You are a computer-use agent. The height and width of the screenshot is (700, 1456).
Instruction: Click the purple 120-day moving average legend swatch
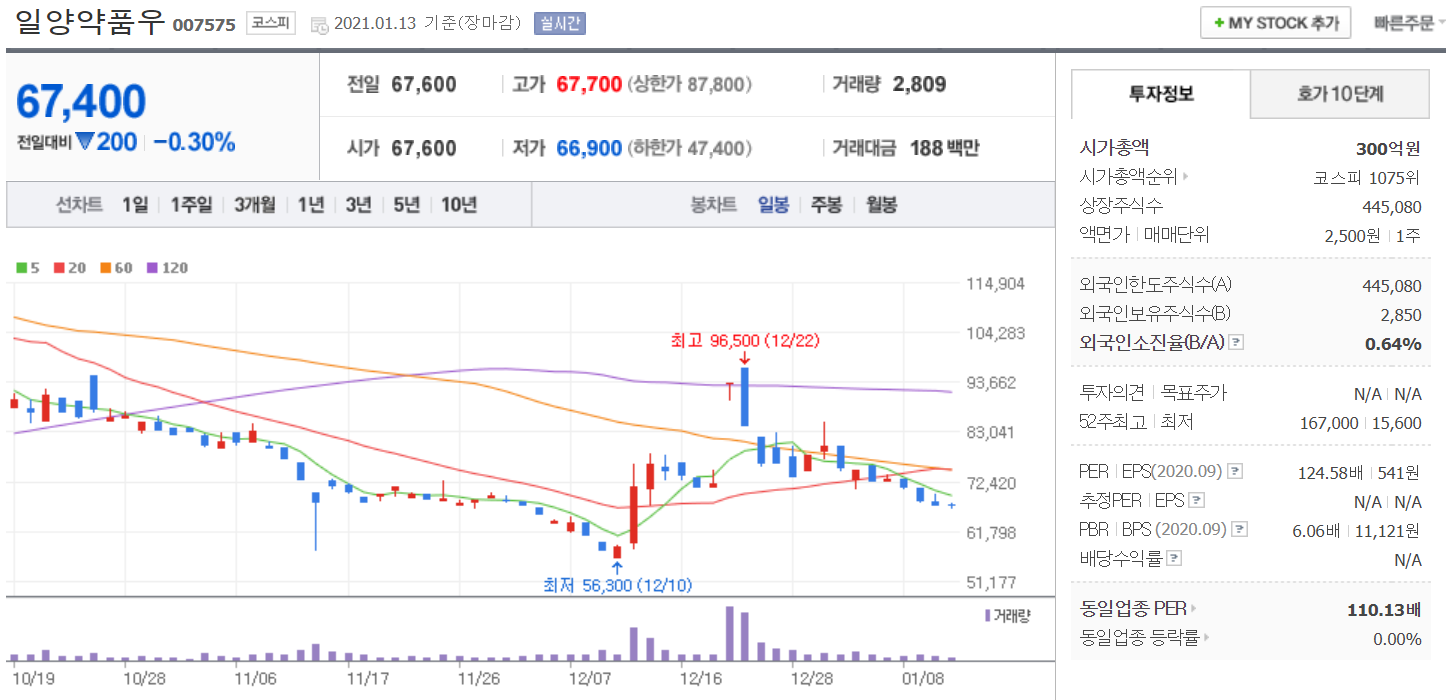coord(152,268)
